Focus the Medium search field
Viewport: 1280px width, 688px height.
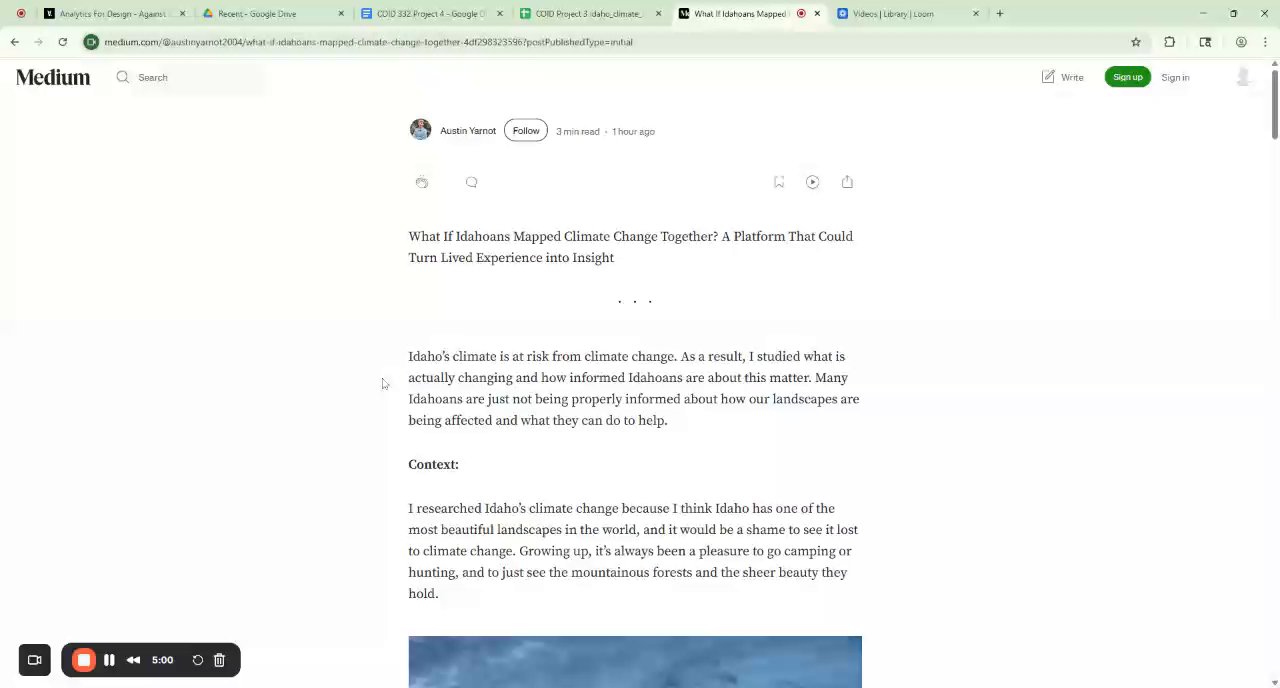click(190, 77)
